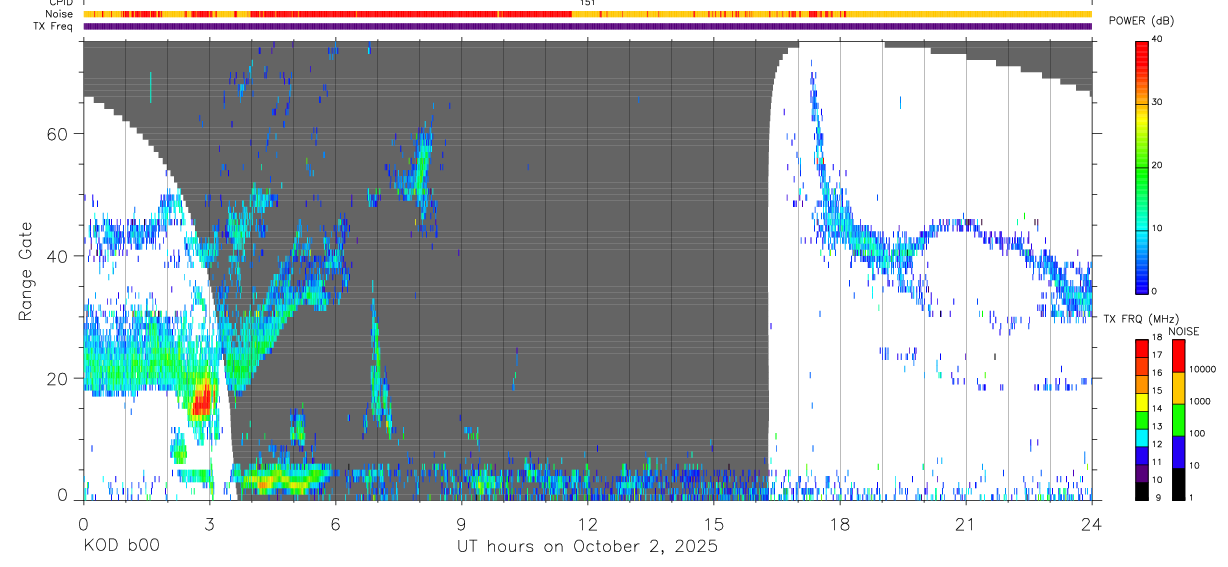Image resolution: width=1228 pixels, height=567 pixels.
Task: Click the TX FRQ (MHz) legend title
Action: (x=1139, y=318)
